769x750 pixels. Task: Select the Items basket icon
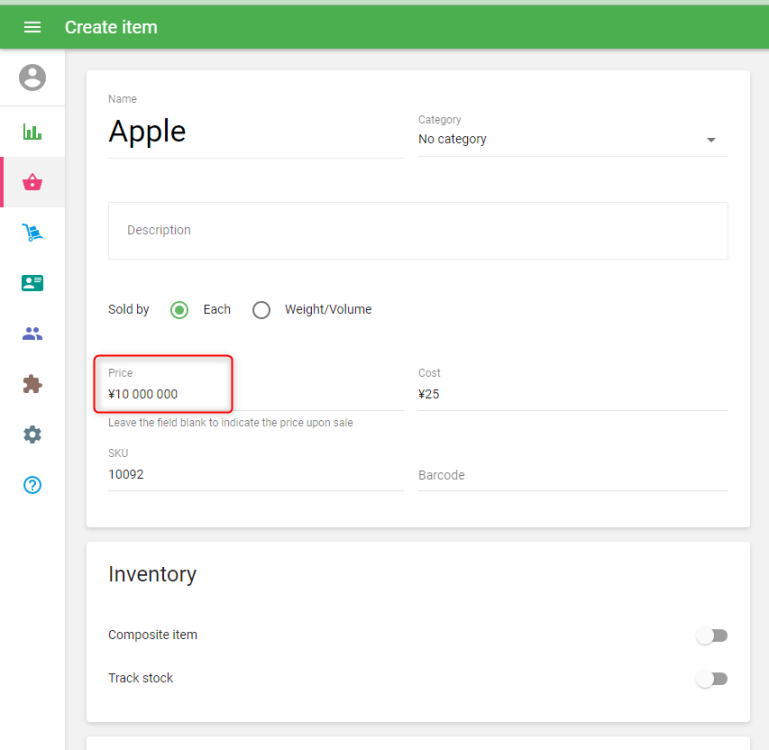32,182
